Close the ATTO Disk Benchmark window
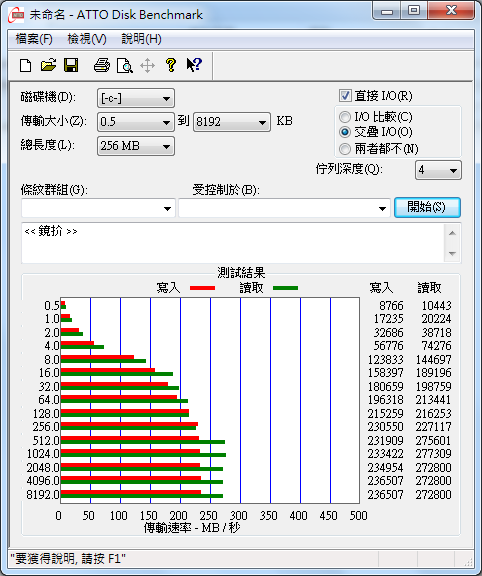This screenshot has height=576, width=482. (x=451, y=11)
